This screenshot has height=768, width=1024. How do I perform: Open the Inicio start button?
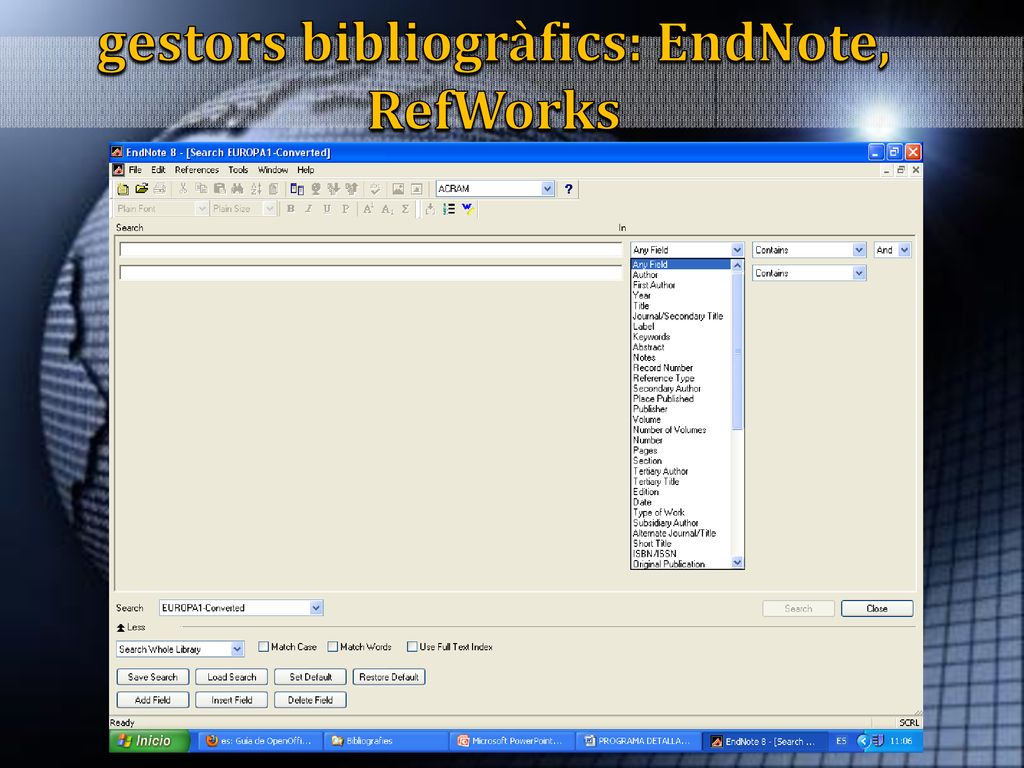pos(150,741)
